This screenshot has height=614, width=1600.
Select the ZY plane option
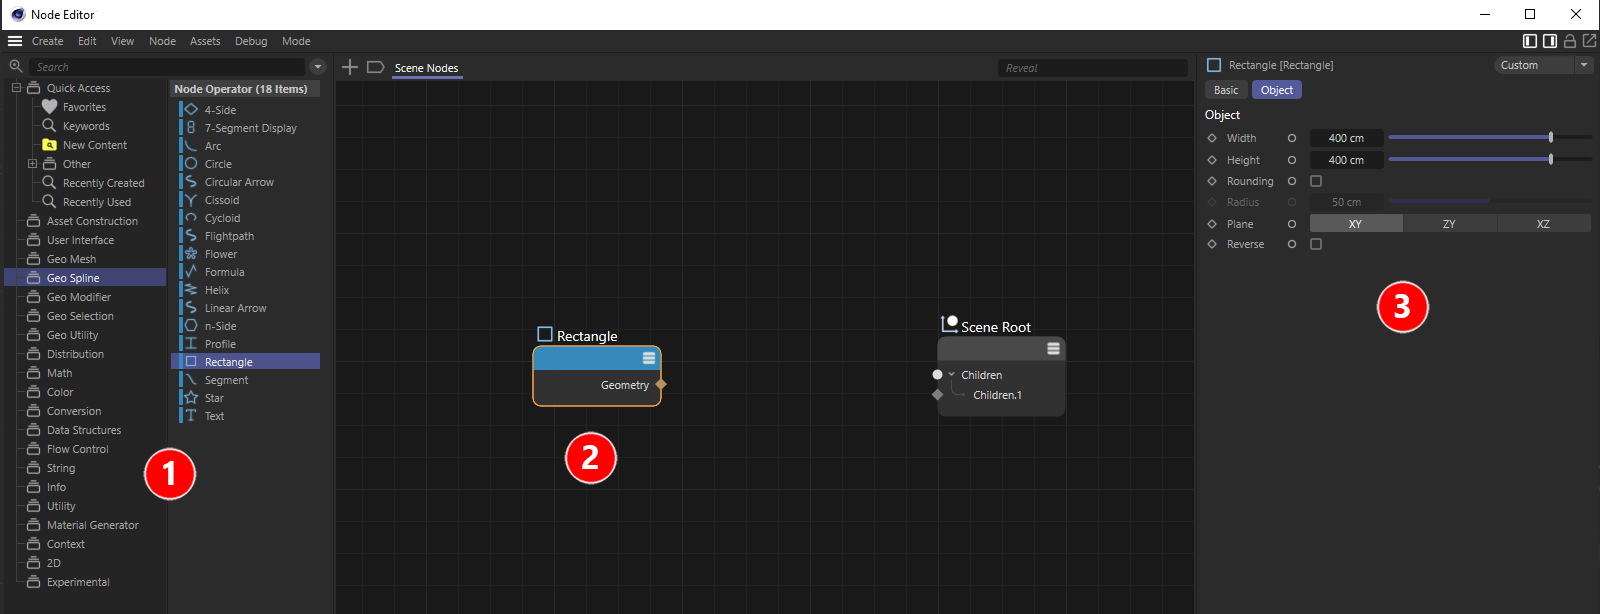point(1449,224)
